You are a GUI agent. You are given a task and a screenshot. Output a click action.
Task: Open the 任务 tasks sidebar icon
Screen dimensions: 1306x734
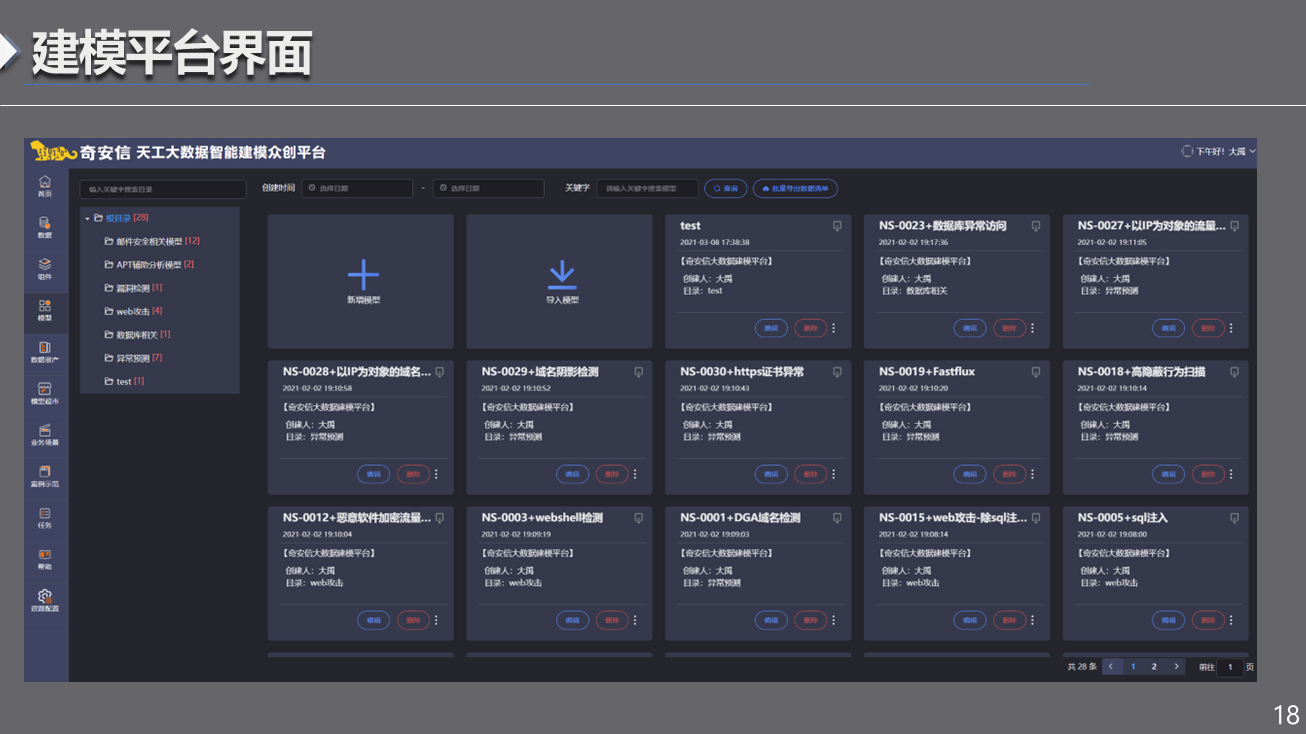(x=44, y=513)
